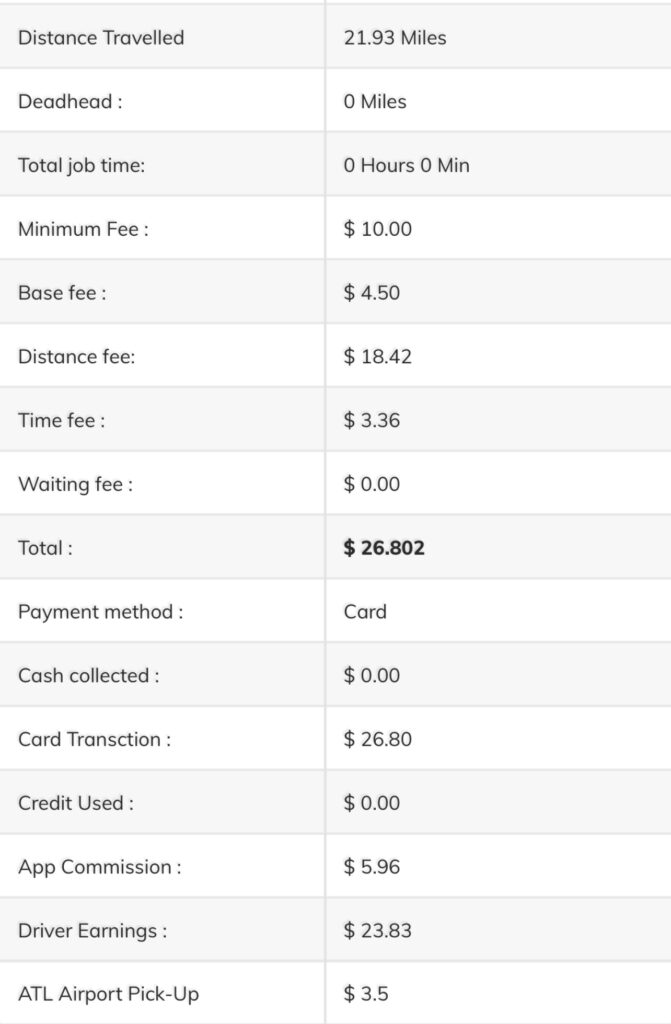Select the Time fee $ 3.36 value
671x1024 pixels.
(372, 420)
